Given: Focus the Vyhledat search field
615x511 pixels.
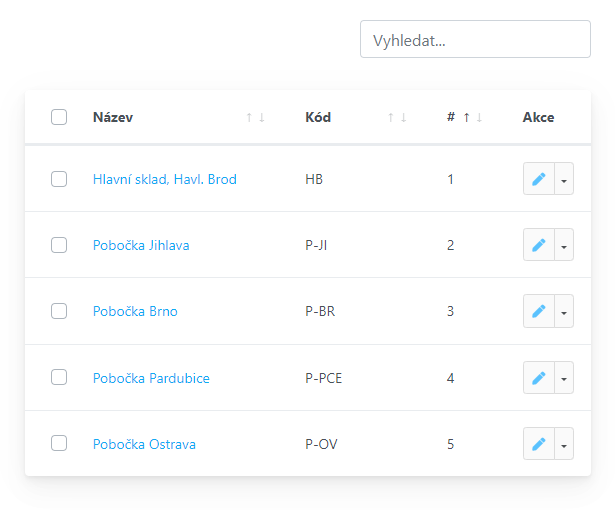Looking at the screenshot, I should [475, 39].
